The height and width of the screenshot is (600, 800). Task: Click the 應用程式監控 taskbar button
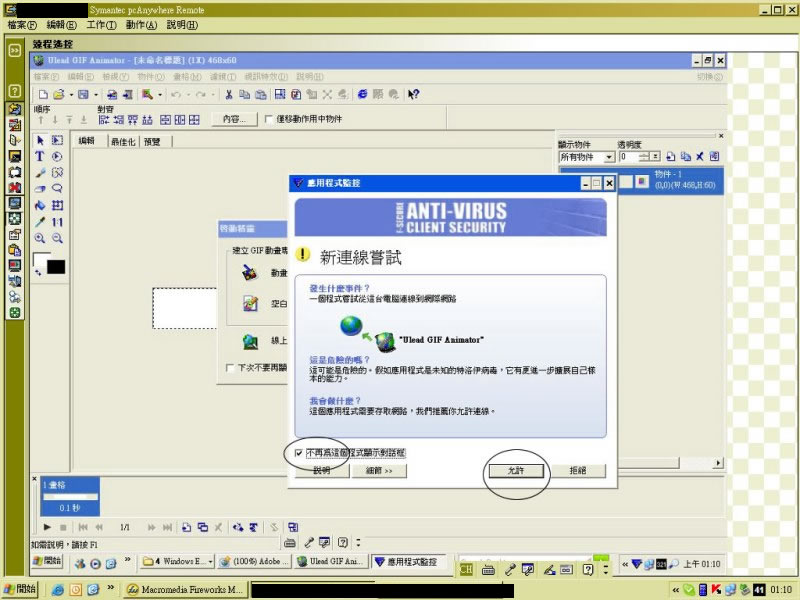(408, 562)
